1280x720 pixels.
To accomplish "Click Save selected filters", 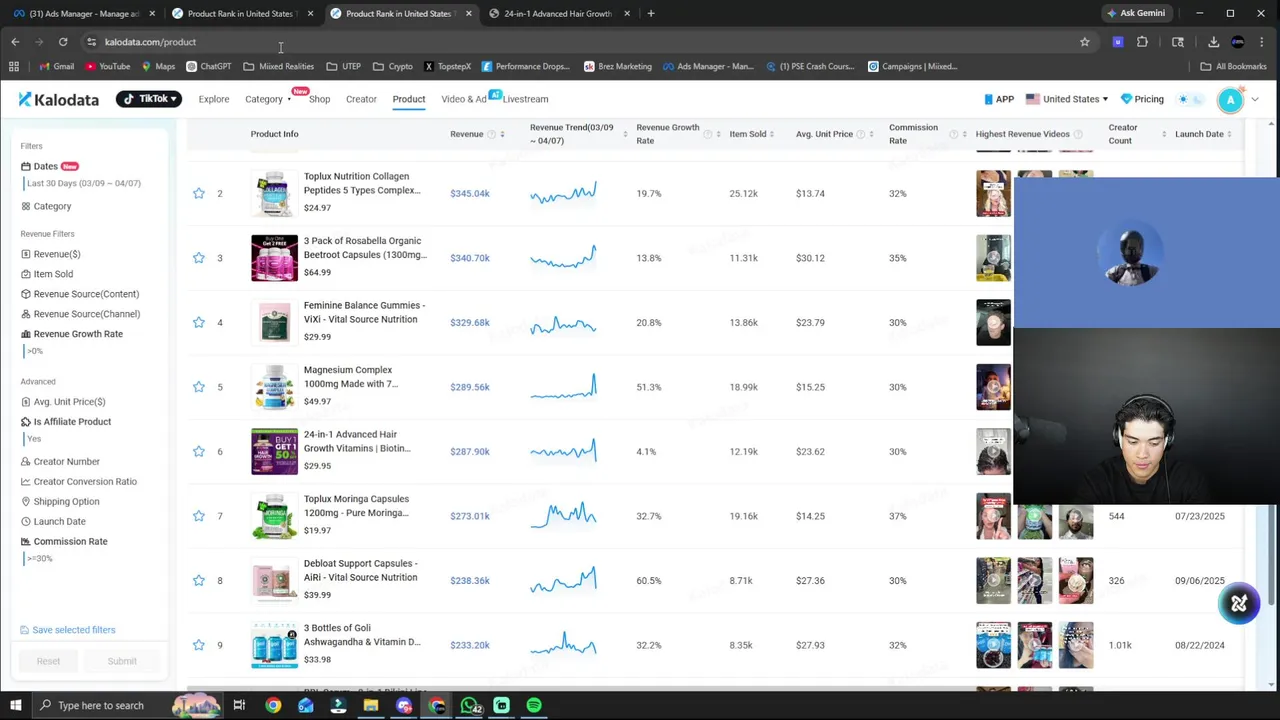I will 67,630.
